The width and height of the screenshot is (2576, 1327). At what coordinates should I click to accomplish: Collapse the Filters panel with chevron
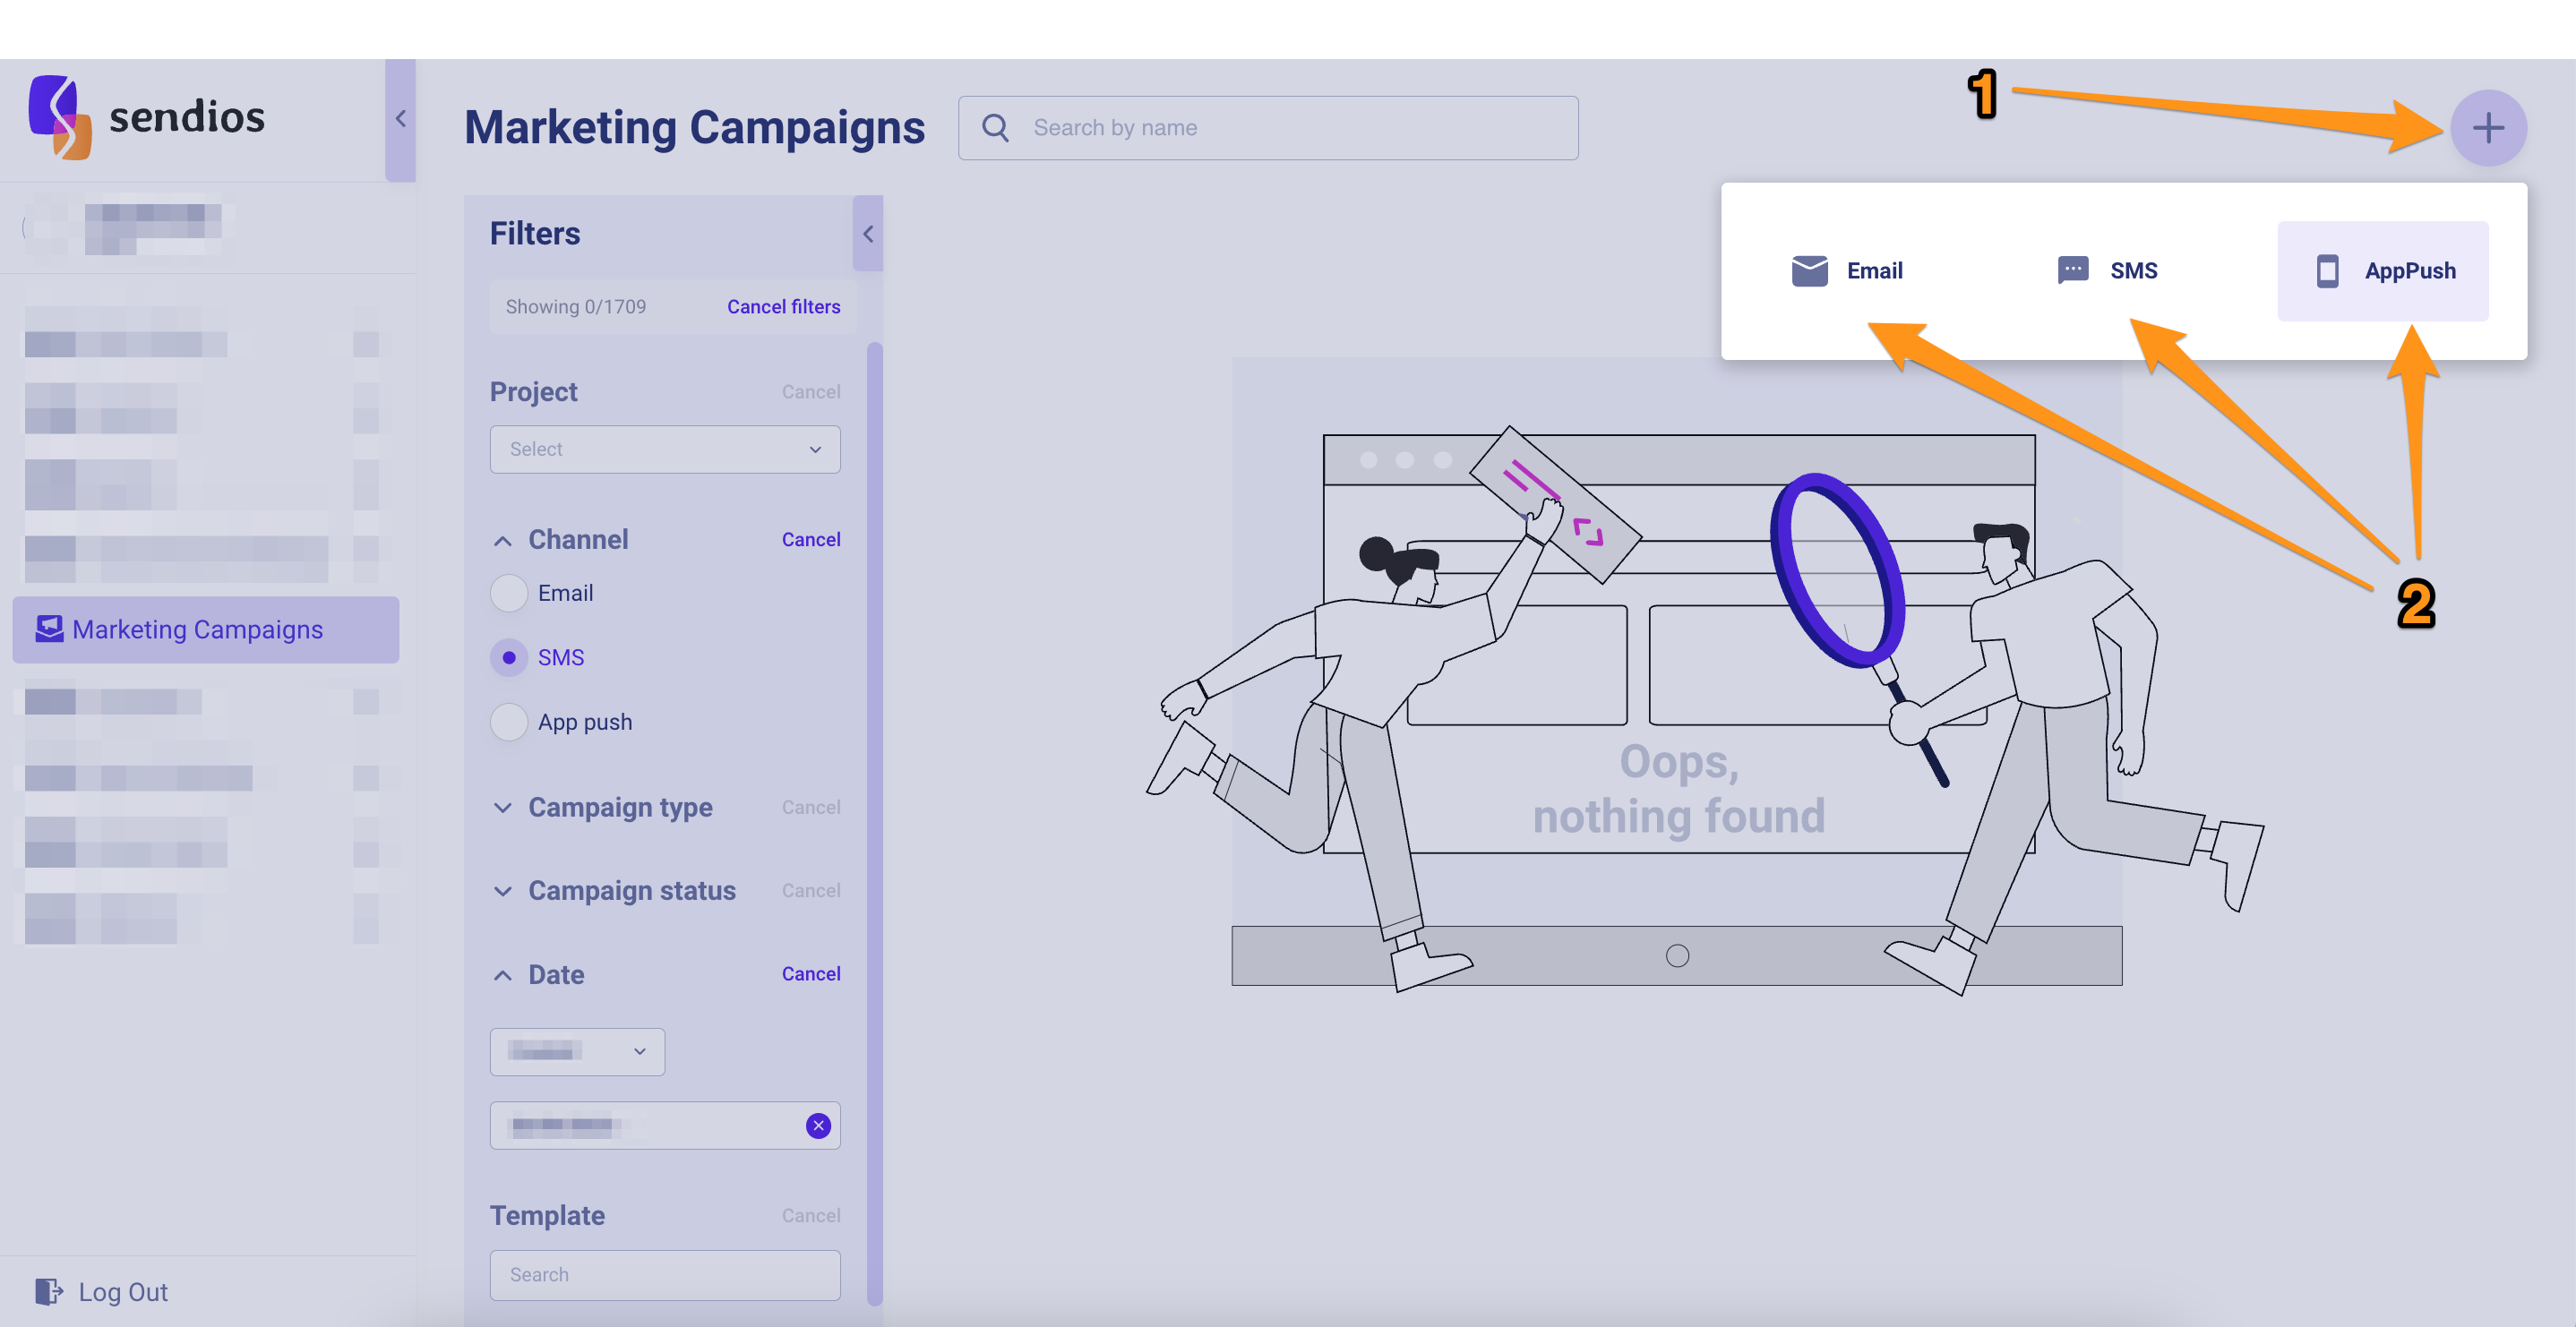click(x=867, y=234)
